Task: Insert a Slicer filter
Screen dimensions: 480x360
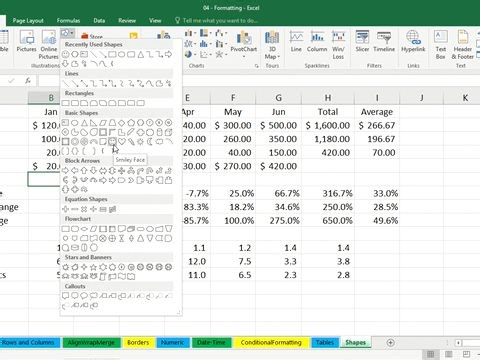Action: pyautogui.click(x=362, y=41)
